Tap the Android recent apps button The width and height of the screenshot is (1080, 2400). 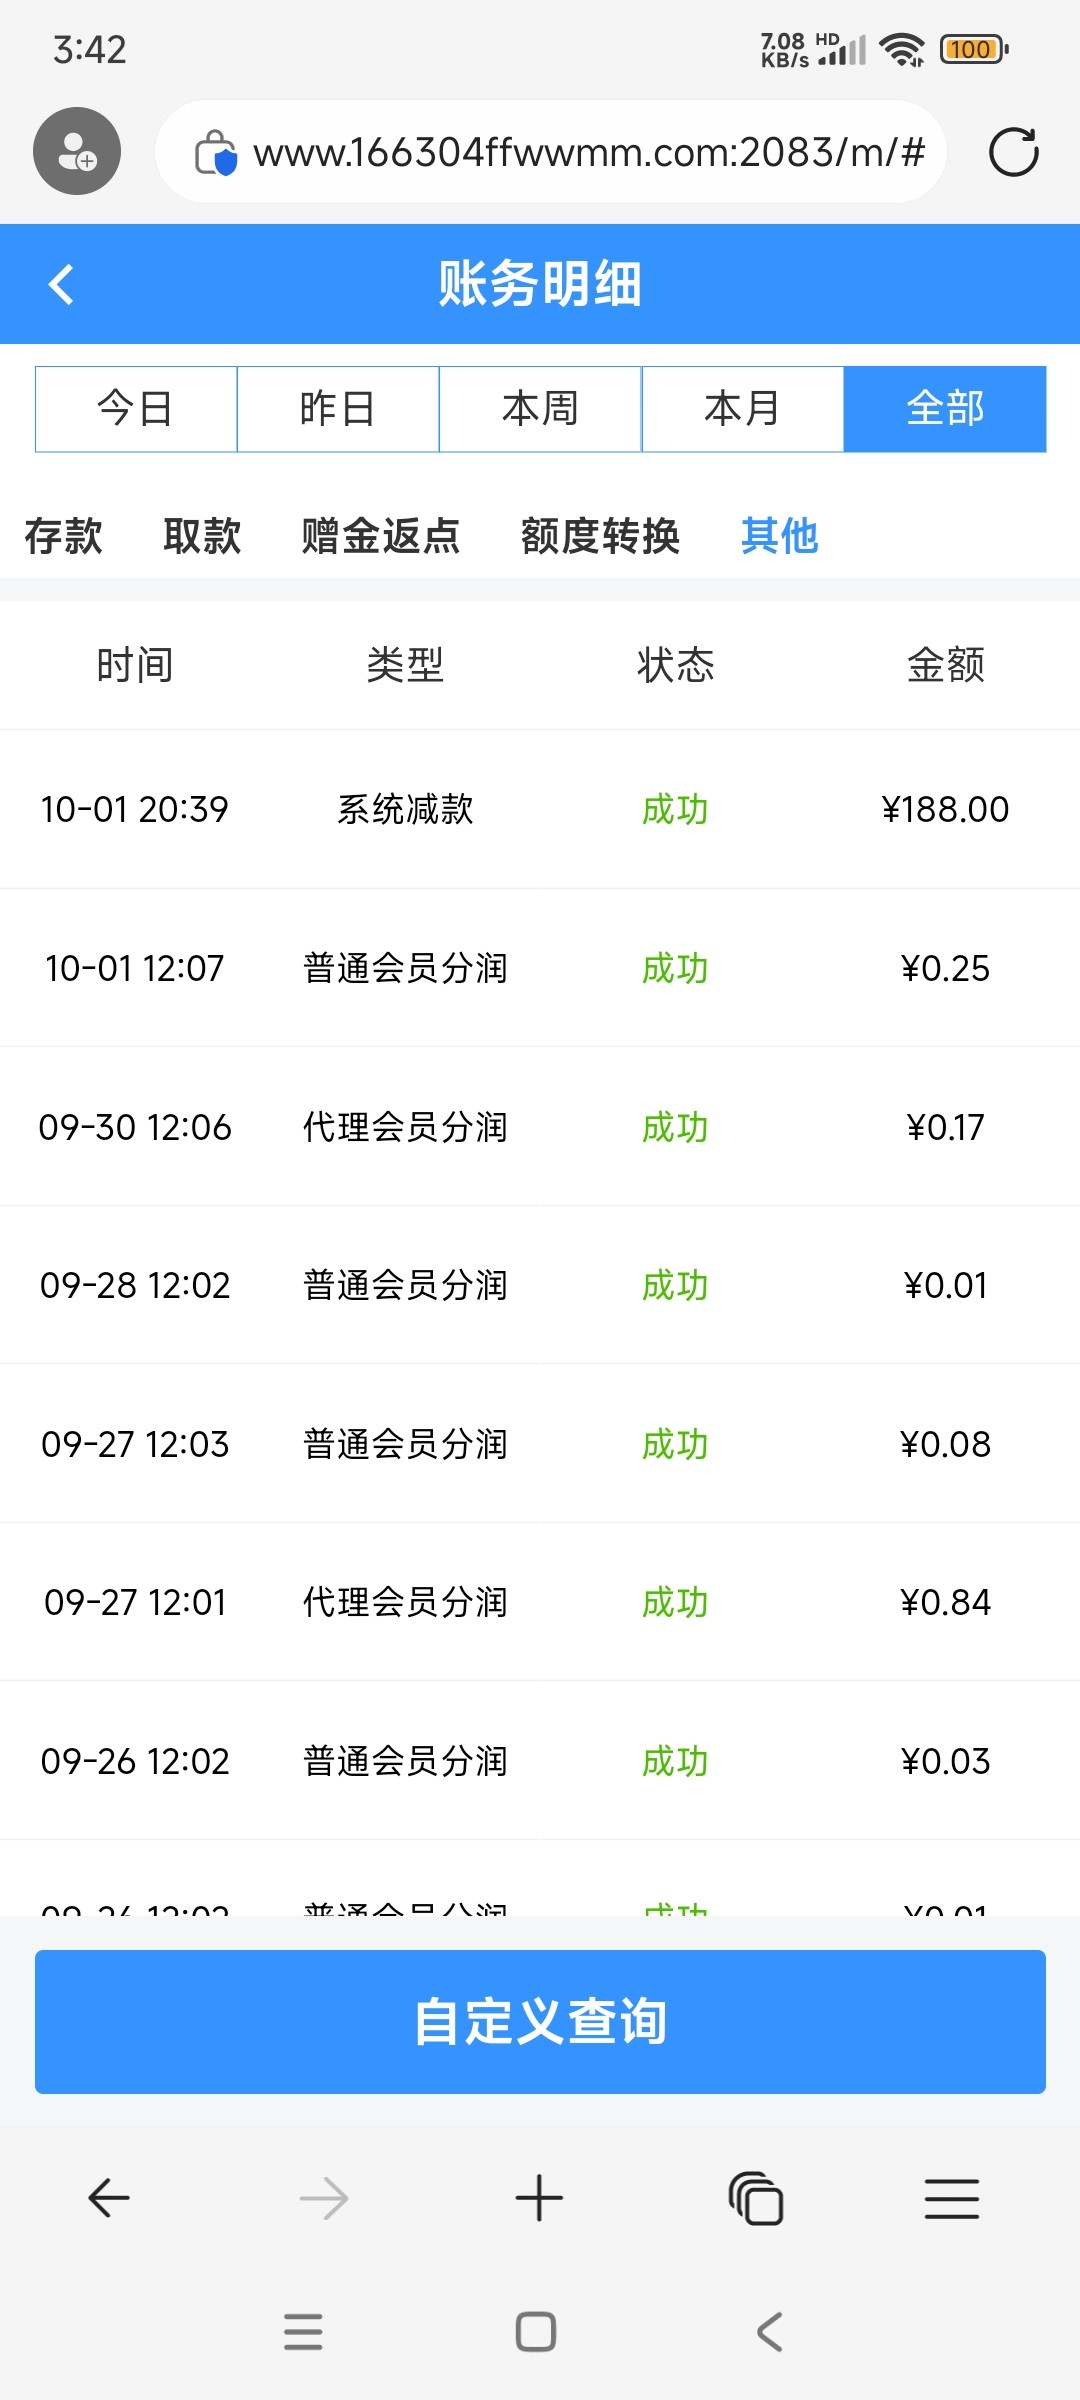click(x=303, y=2332)
